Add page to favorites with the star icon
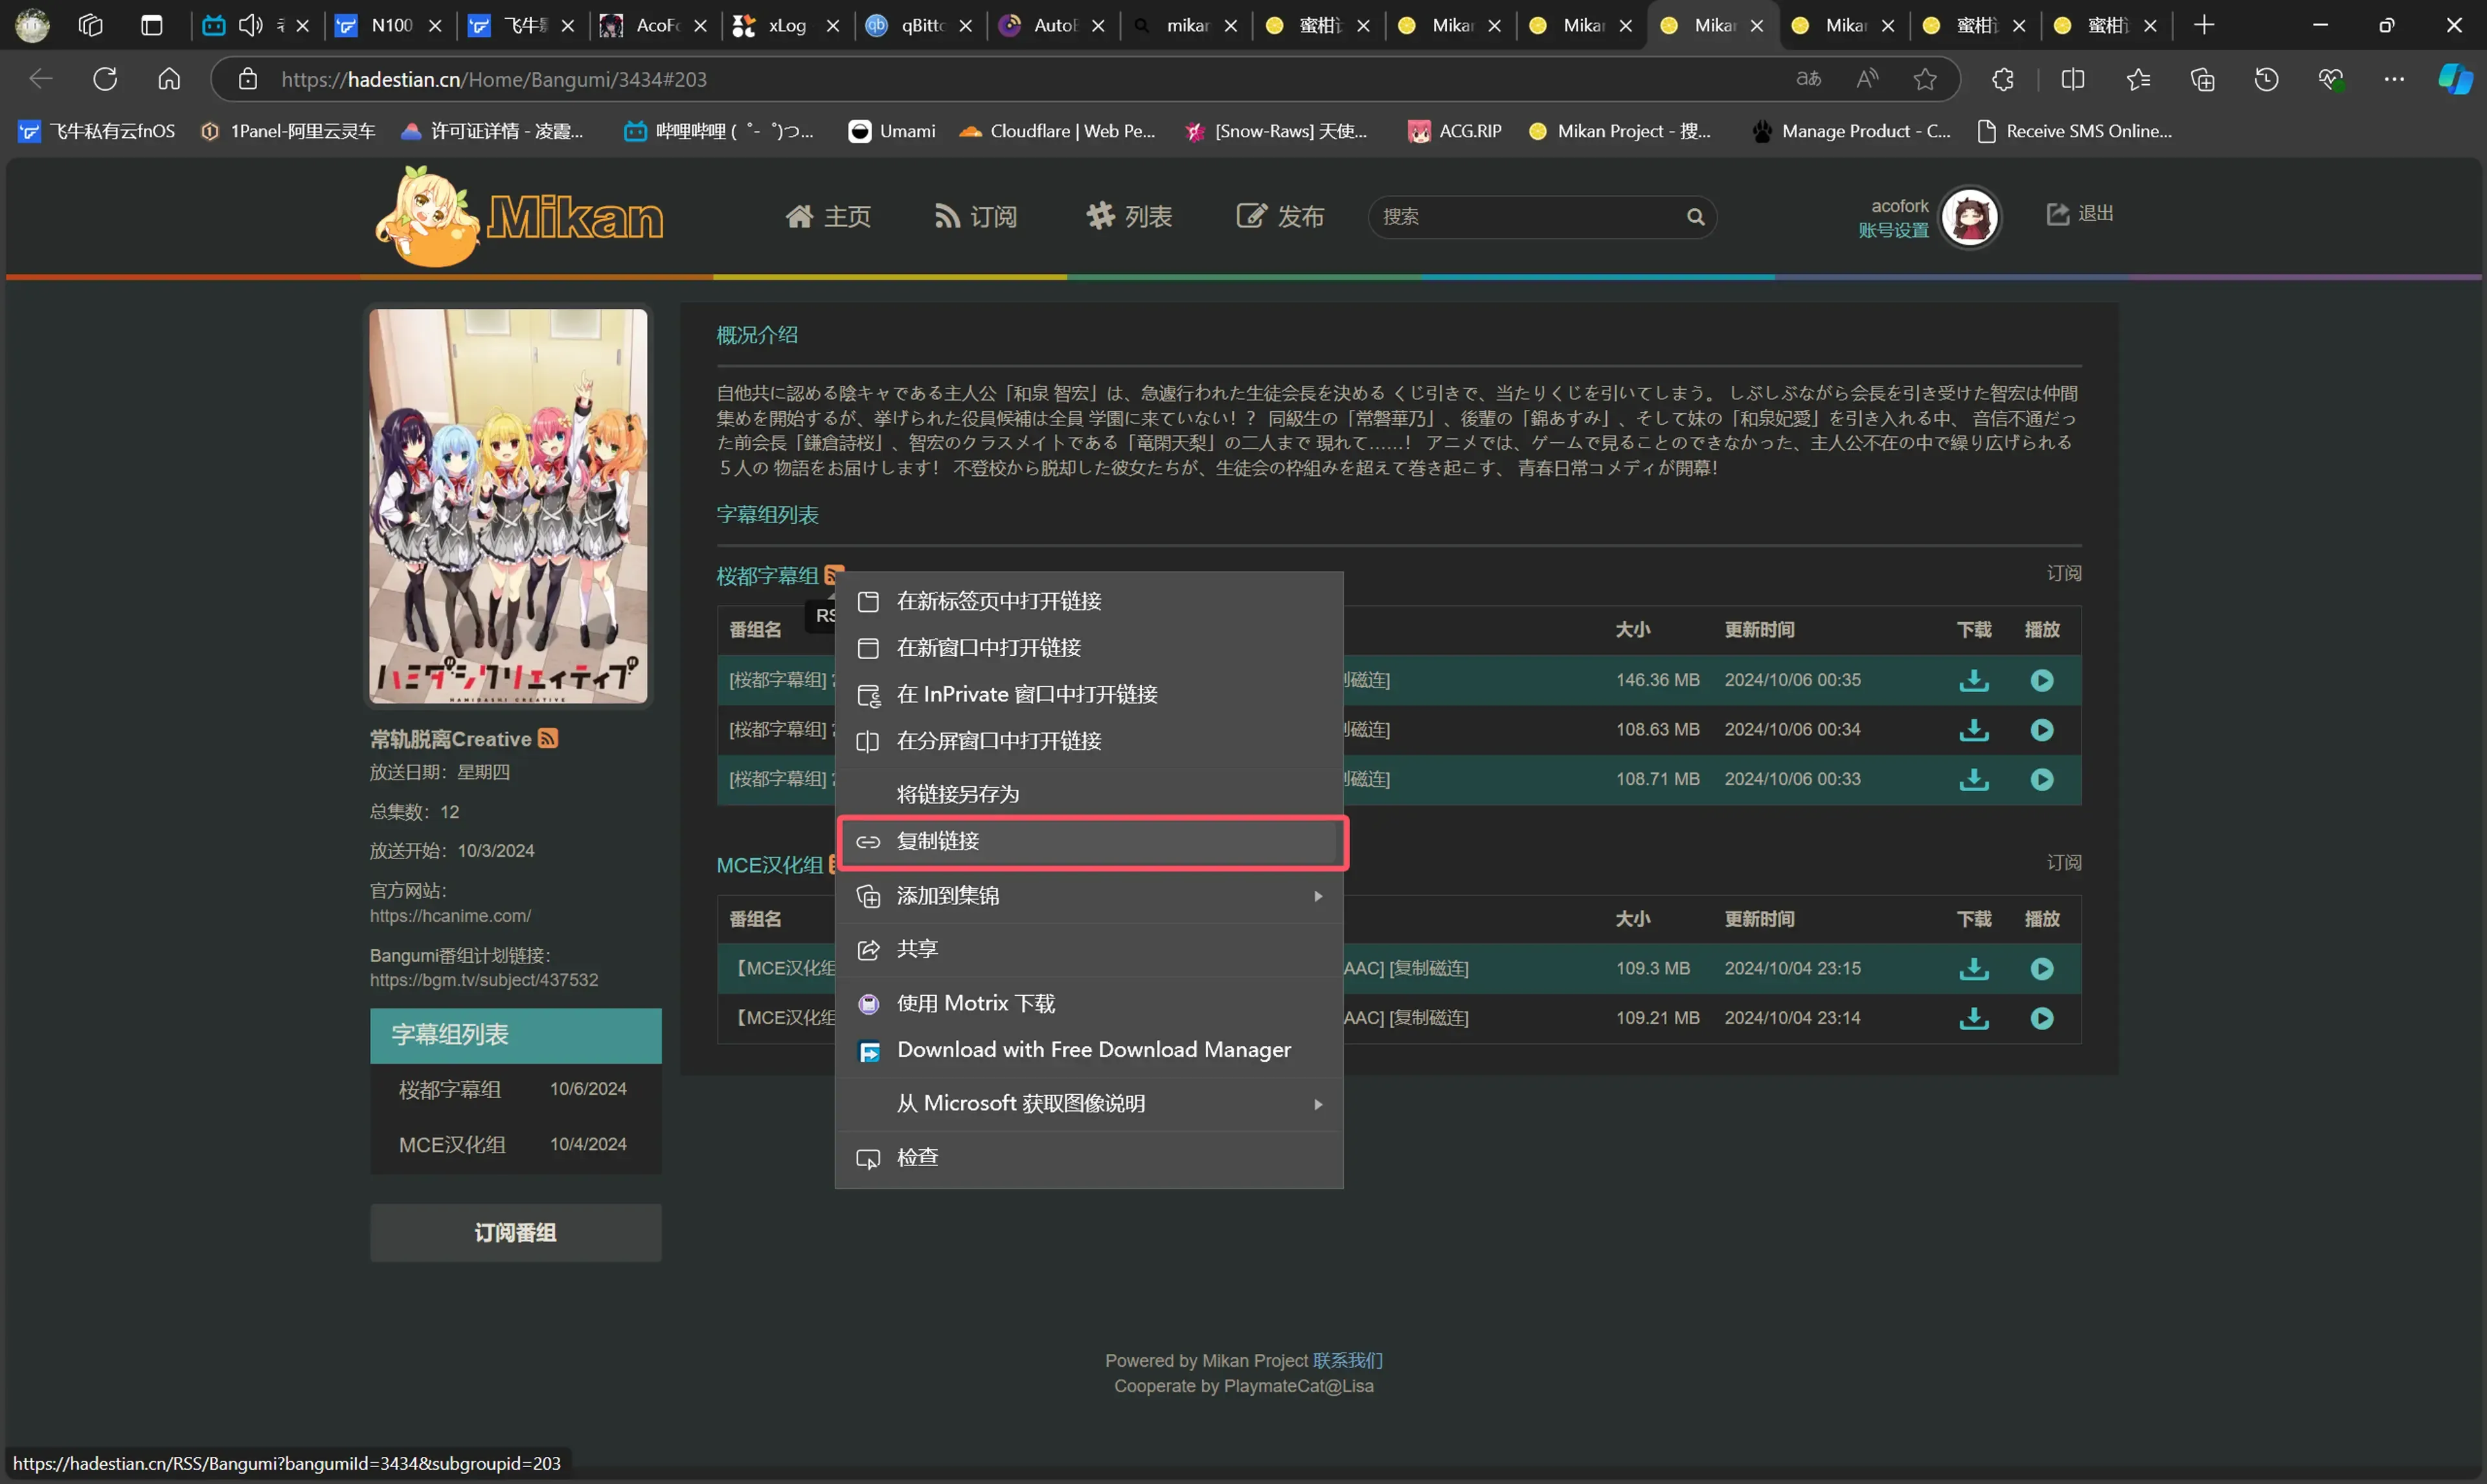Viewport: 2487px width, 1484px height. click(x=1924, y=79)
